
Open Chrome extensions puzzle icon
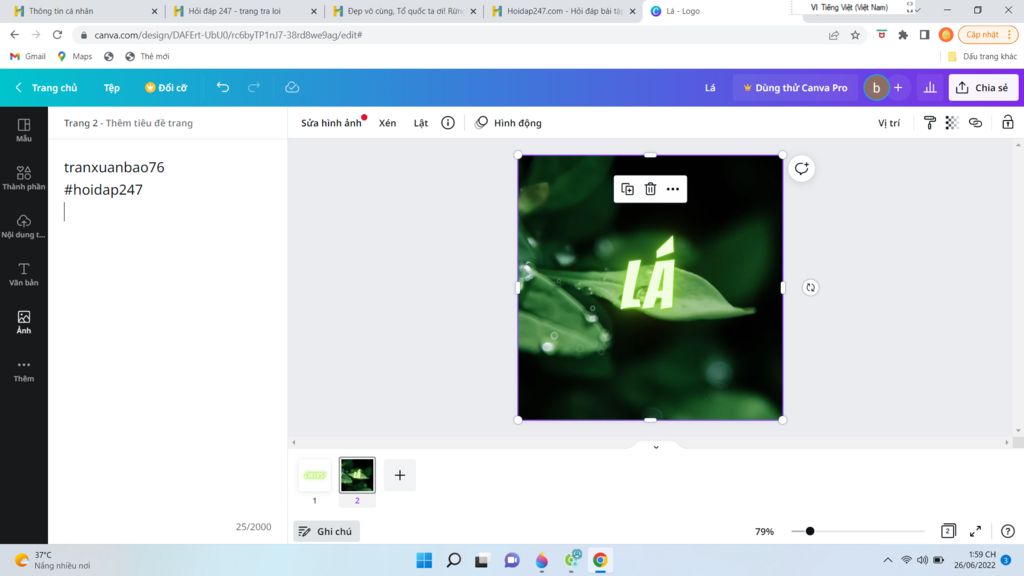coord(903,35)
